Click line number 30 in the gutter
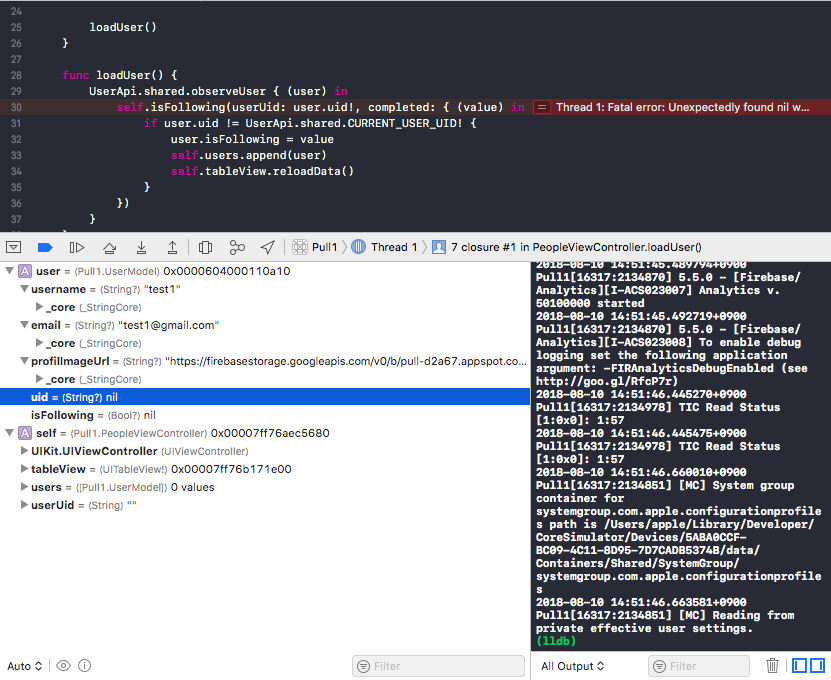 pyautogui.click(x=16, y=107)
